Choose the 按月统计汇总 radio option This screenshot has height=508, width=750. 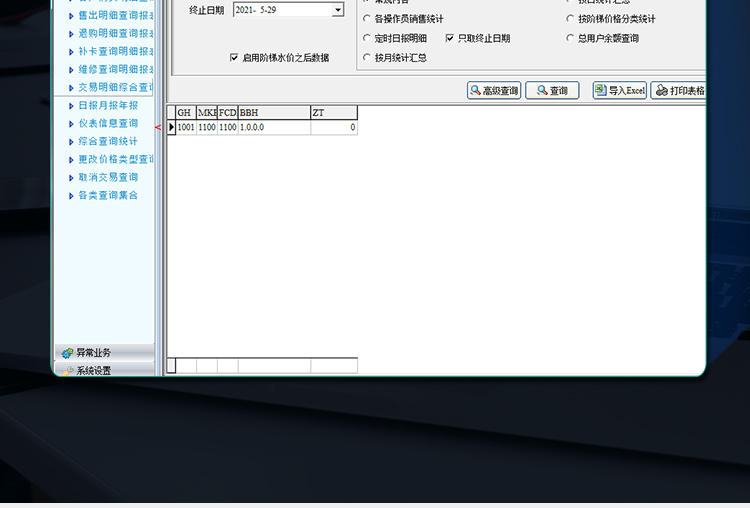point(367,58)
